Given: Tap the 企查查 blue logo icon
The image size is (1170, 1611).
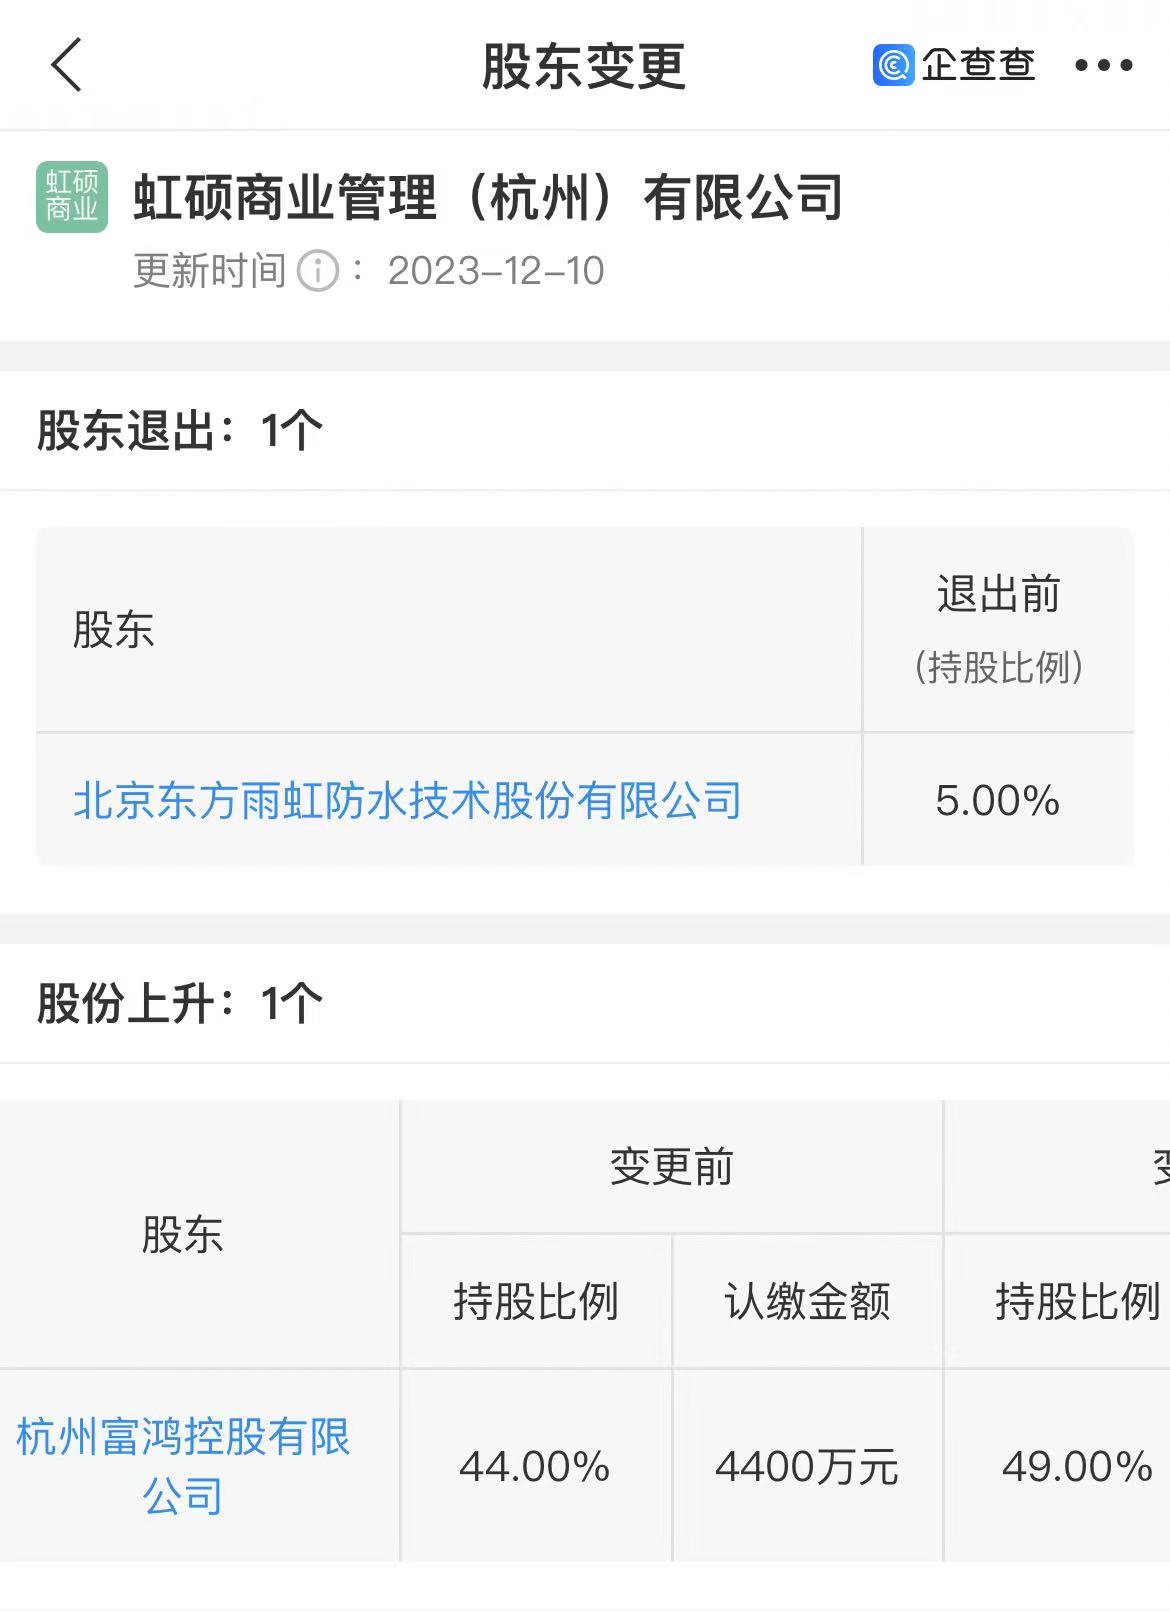Looking at the screenshot, I should pyautogui.click(x=893, y=66).
